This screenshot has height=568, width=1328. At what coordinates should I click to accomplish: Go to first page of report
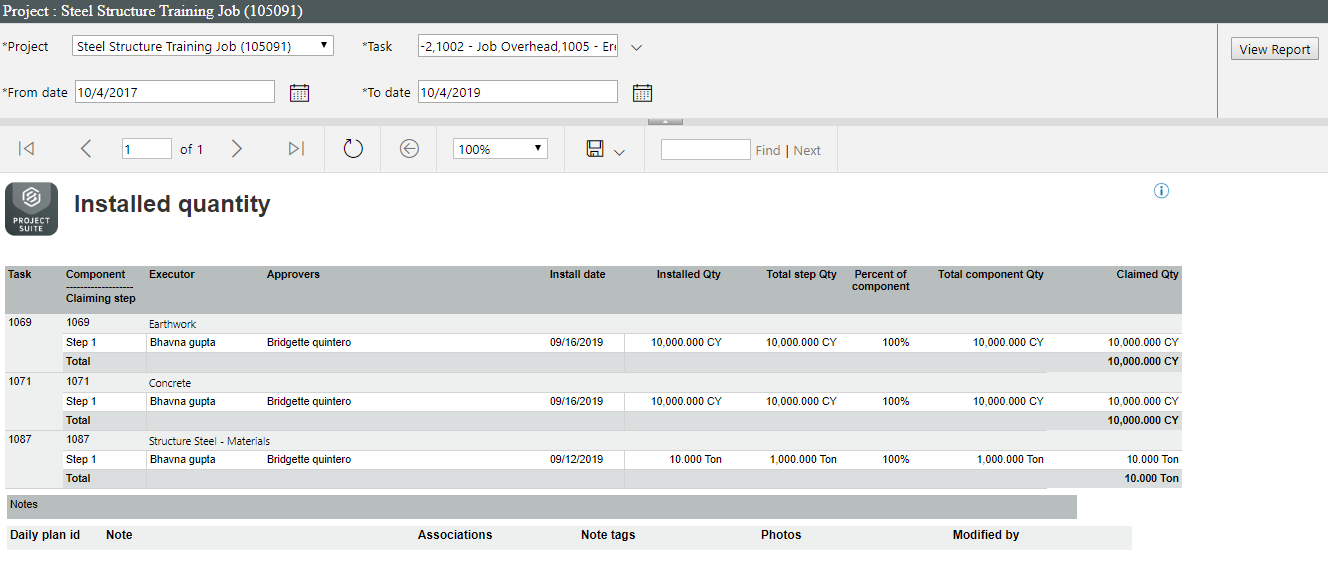(x=27, y=149)
